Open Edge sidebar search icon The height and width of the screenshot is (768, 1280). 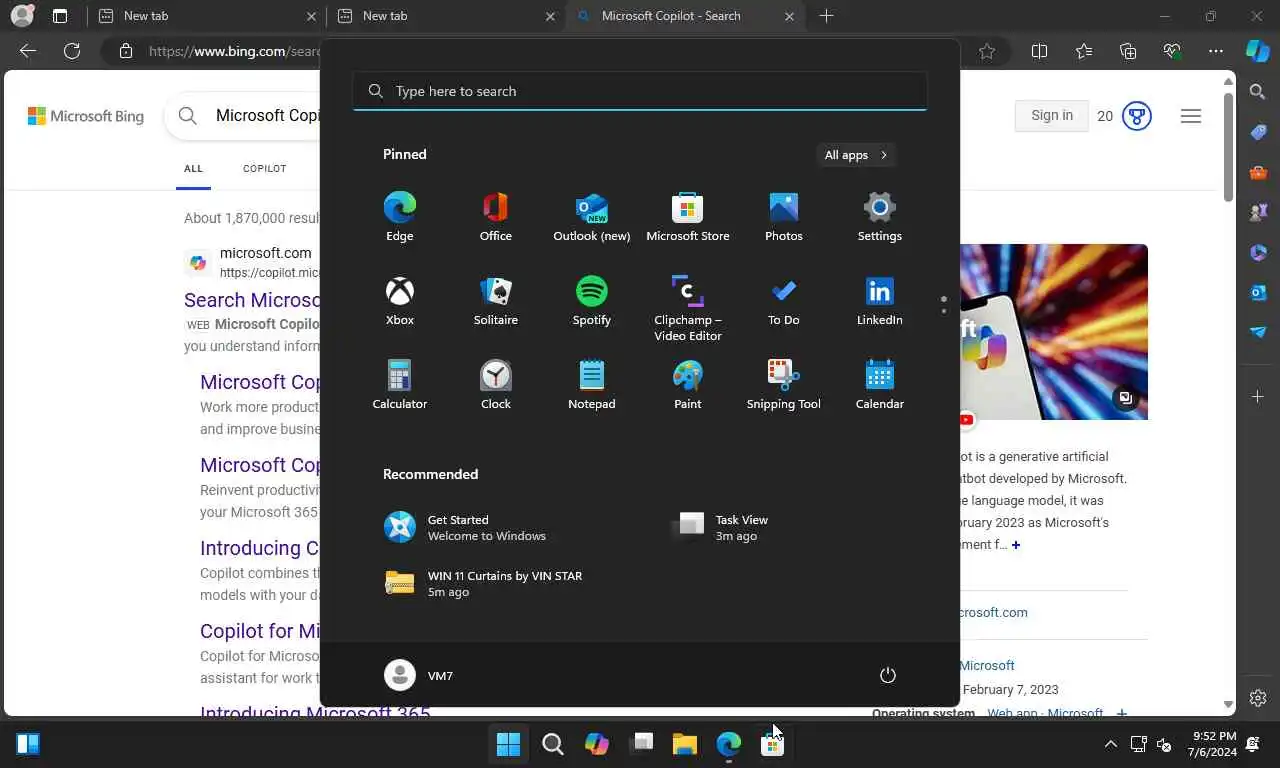(1258, 92)
